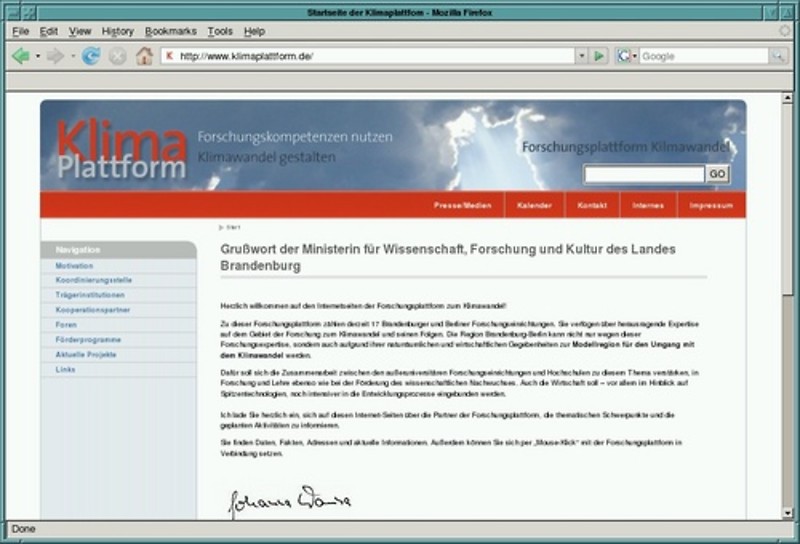Open the Foren navigation link
800x544 pixels.
(x=66, y=325)
